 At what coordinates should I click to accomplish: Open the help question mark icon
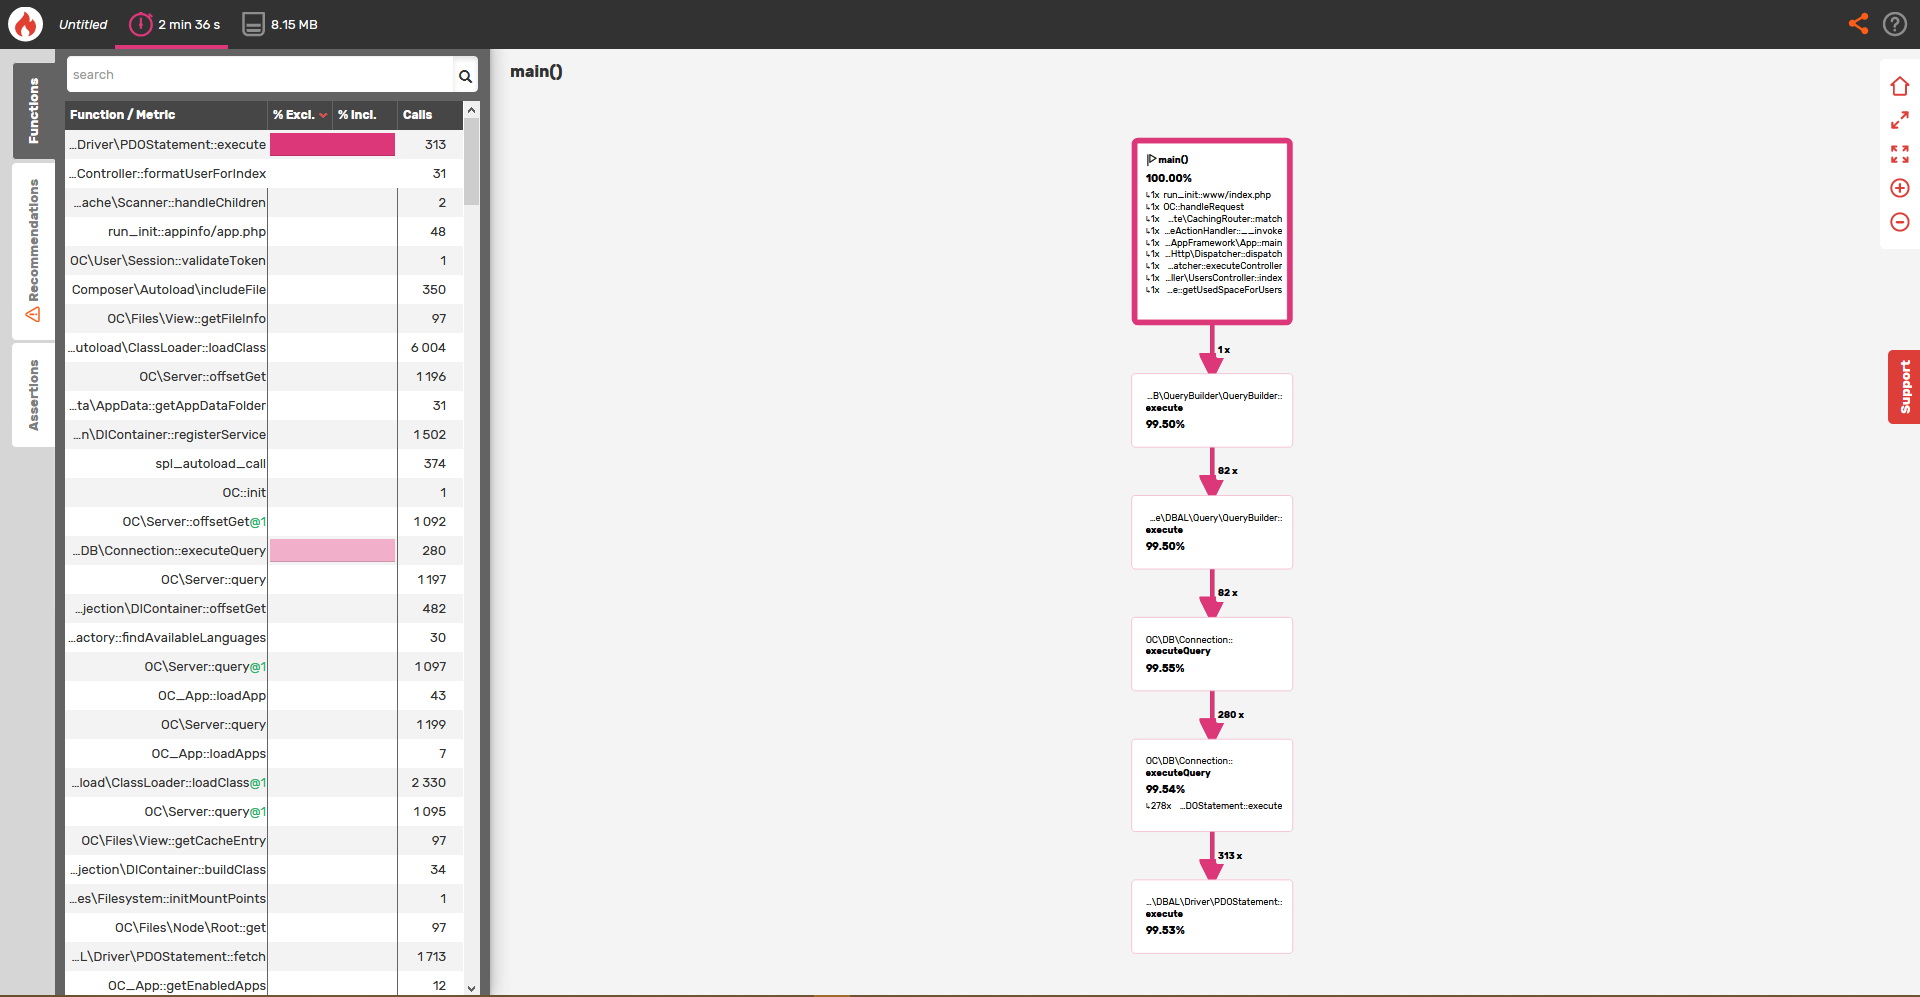pyautogui.click(x=1895, y=24)
